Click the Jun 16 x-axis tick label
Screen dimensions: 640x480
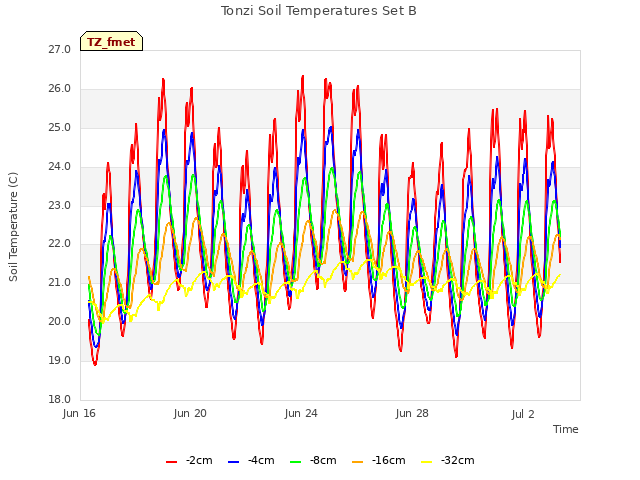click(x=79, y=413)
